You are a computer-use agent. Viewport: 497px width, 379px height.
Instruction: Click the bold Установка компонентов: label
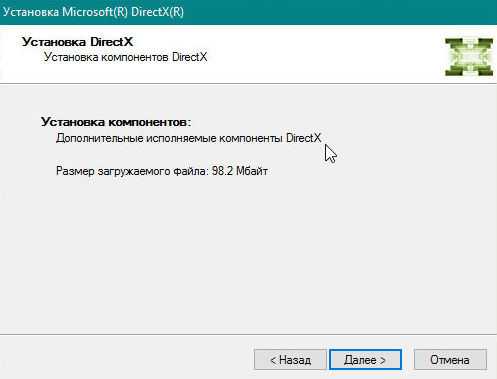coord(116,122)
